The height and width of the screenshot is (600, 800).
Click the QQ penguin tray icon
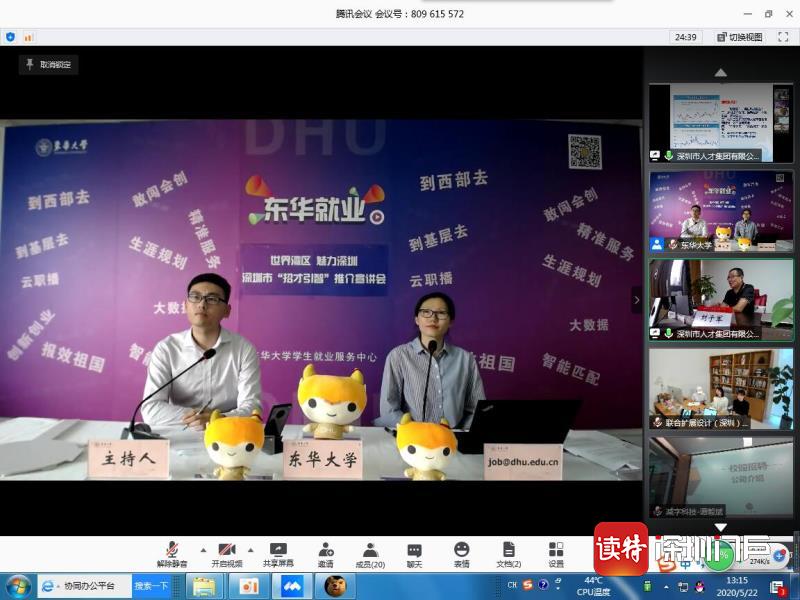tap(699, 587)
